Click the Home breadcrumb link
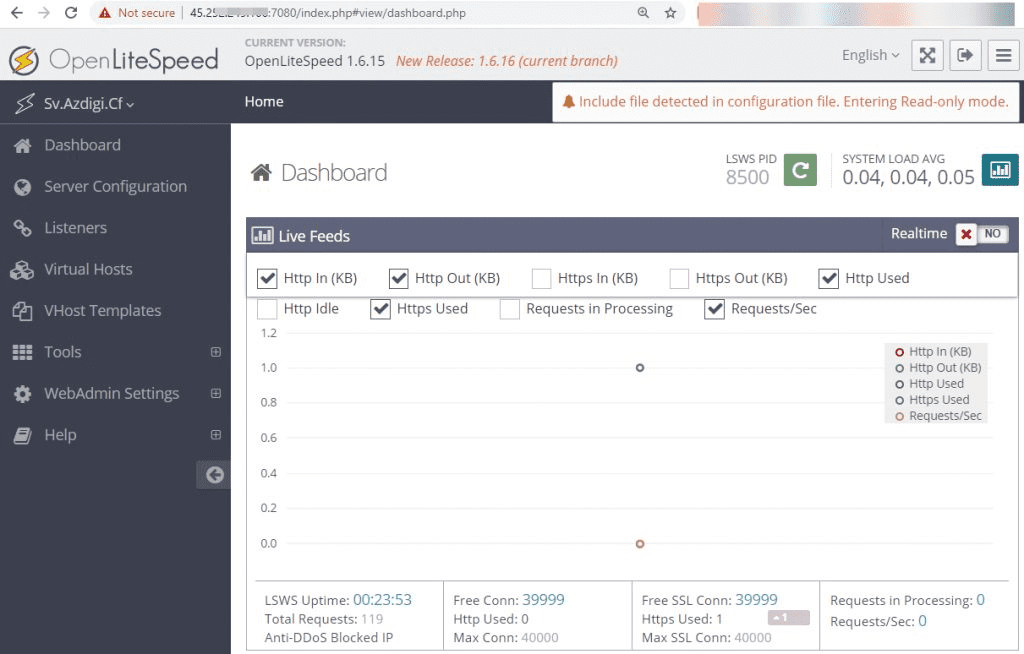The height and width of the screenshot is (654, 1024). 264,101
